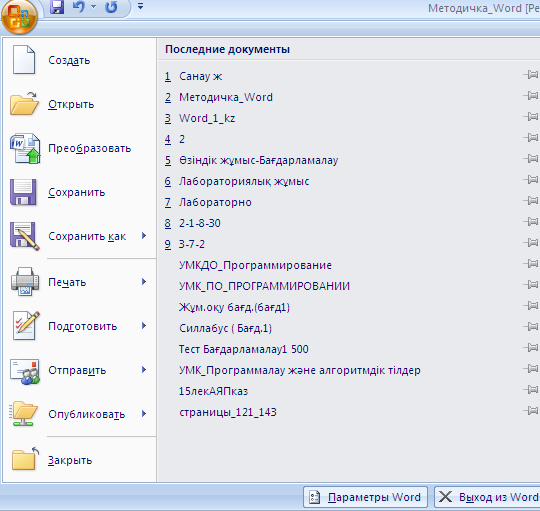This screenshot has width=540, height=511.
Task: Choose Открыть from the Office menu
Action: [80, 104]
